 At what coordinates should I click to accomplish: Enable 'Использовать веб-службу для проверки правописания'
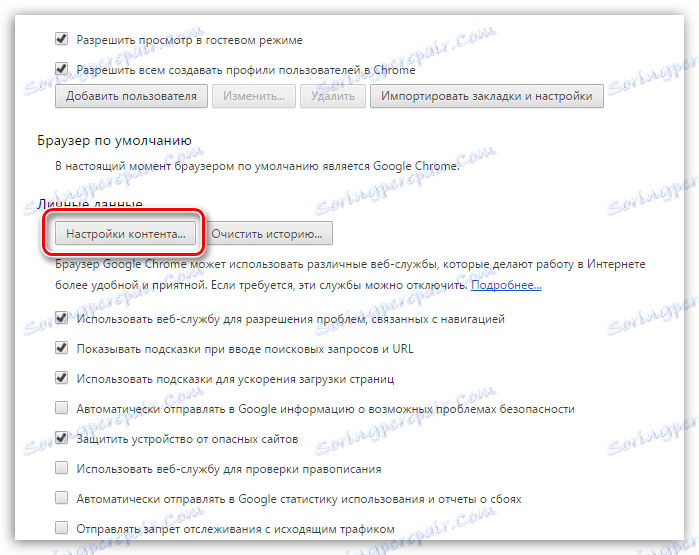point(62,468)
